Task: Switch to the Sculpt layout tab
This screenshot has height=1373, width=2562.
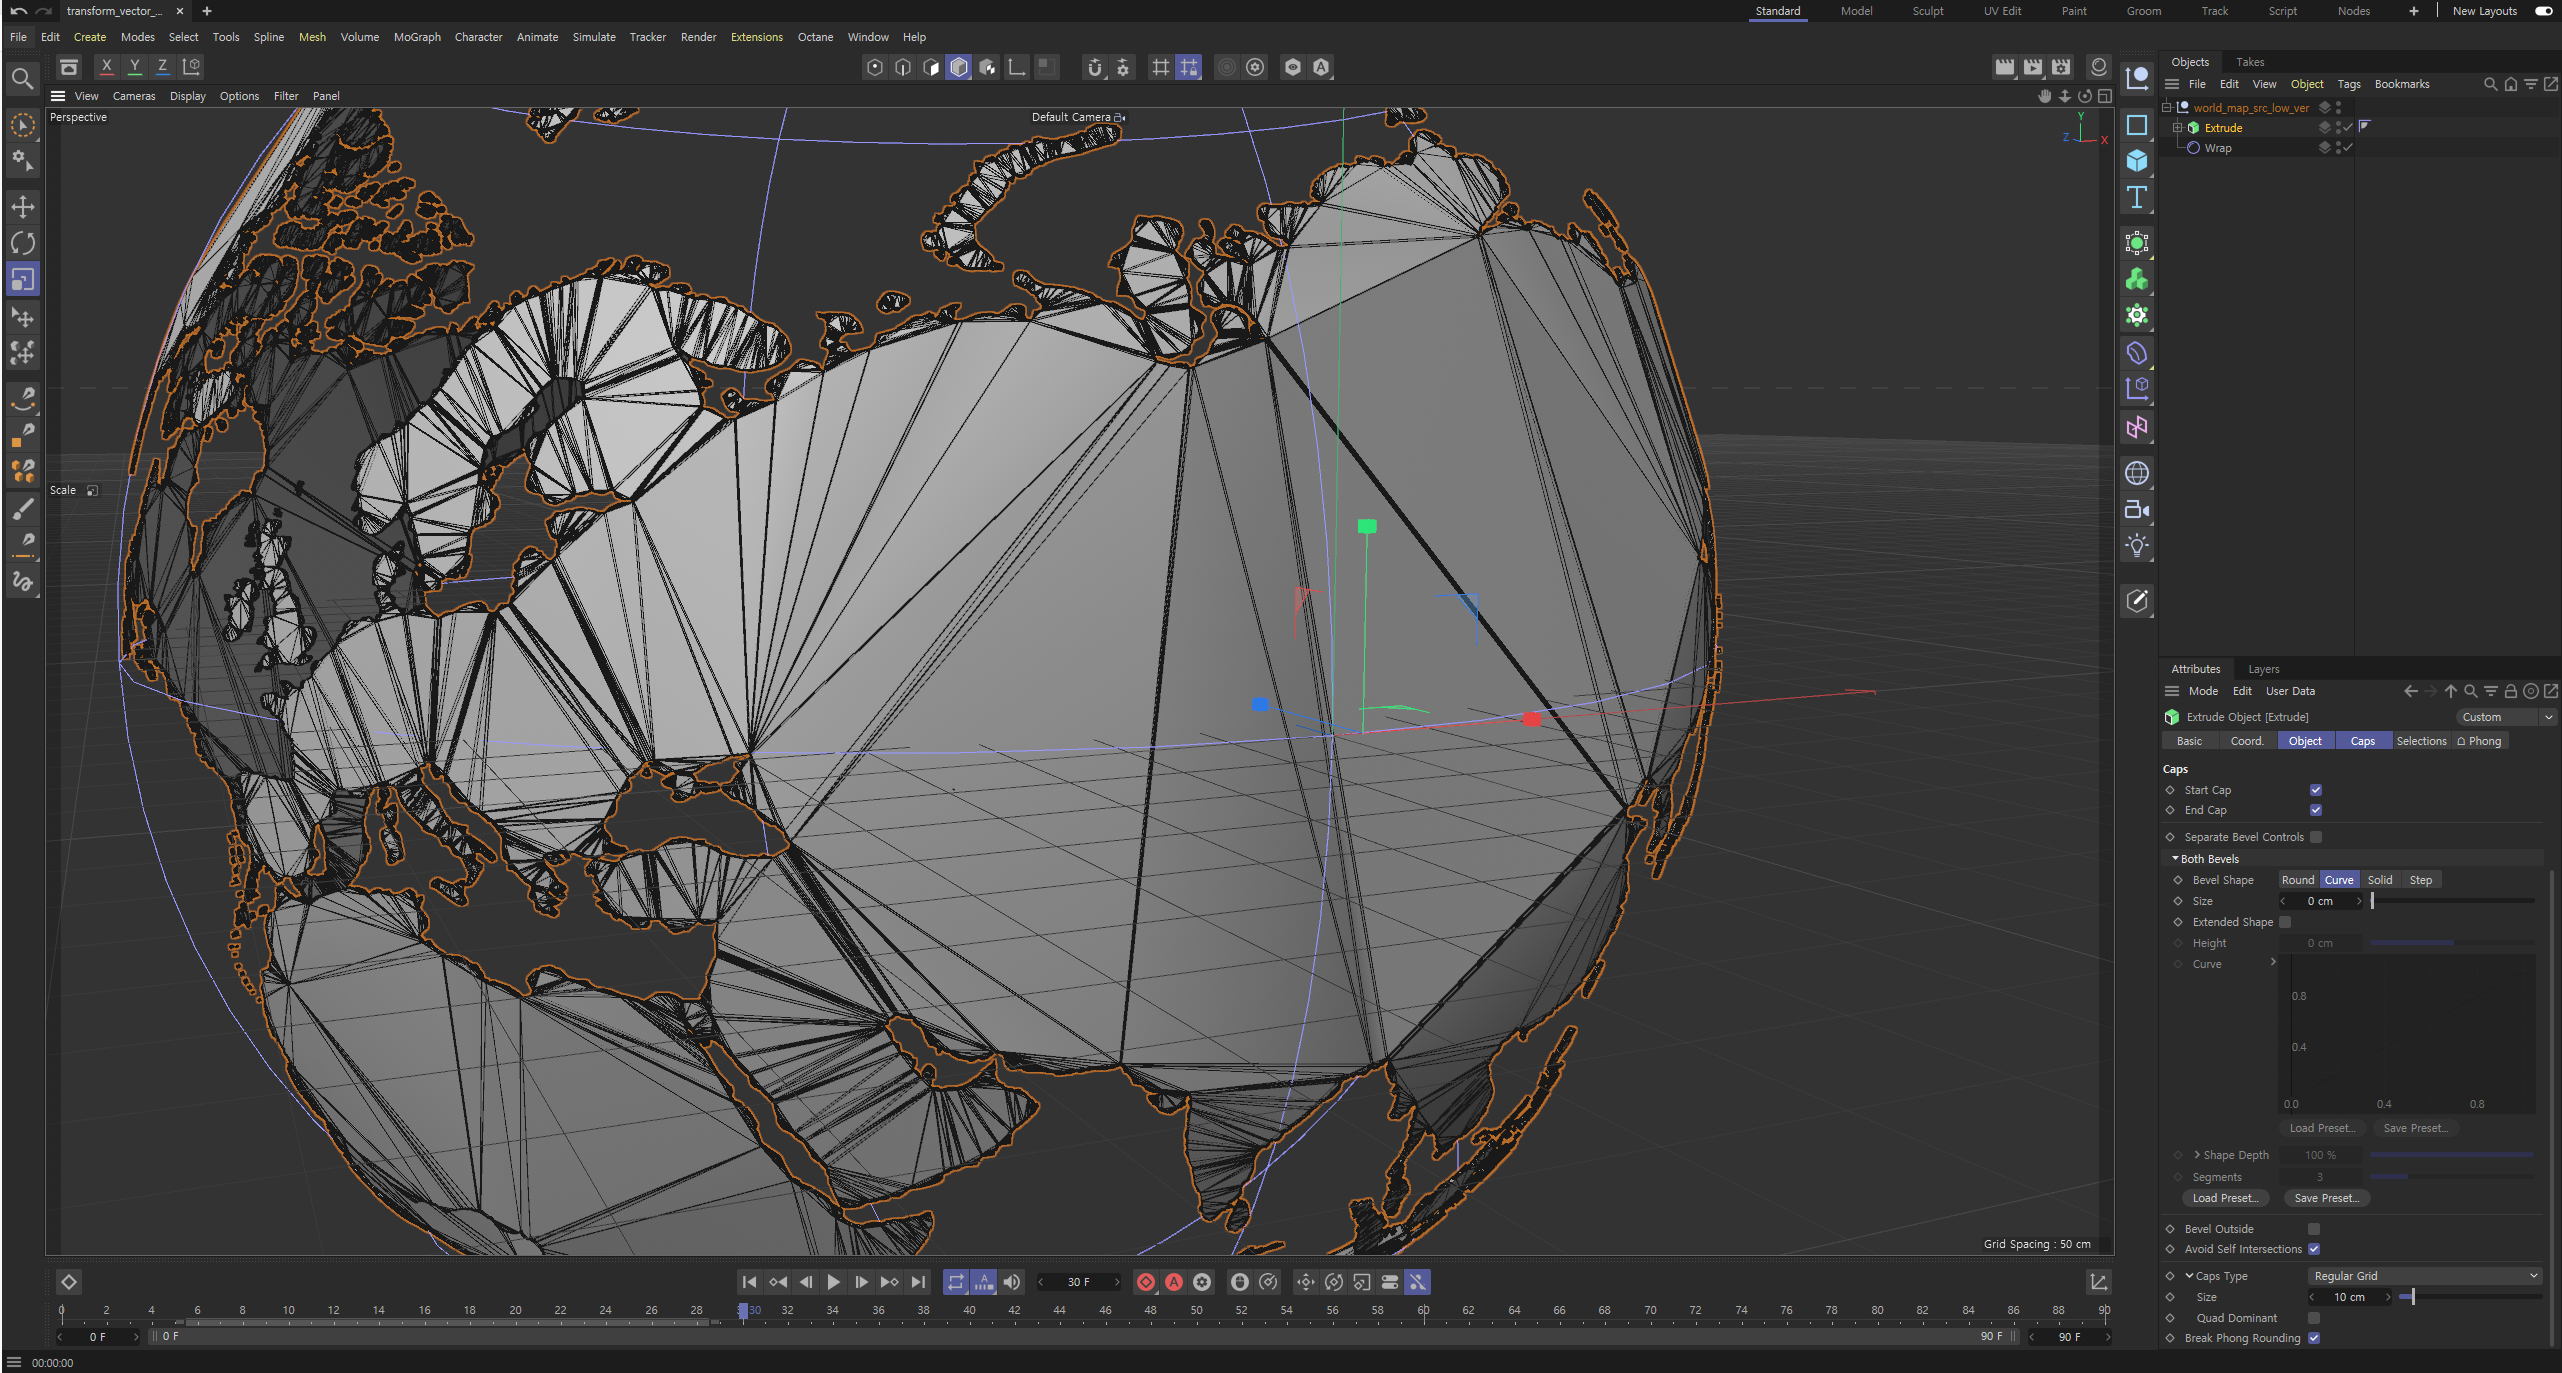Action: 1928,11
